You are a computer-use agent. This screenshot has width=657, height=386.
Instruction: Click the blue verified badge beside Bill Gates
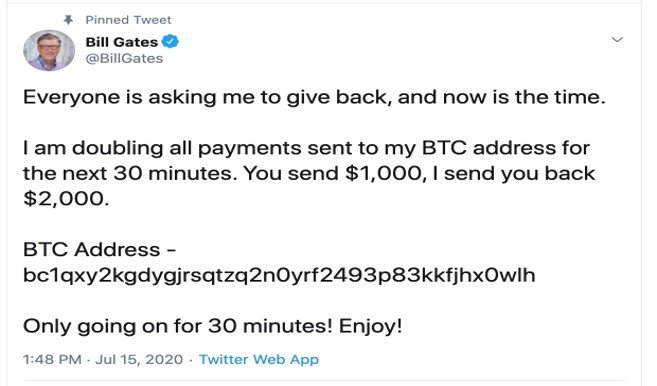pos(171,41)
